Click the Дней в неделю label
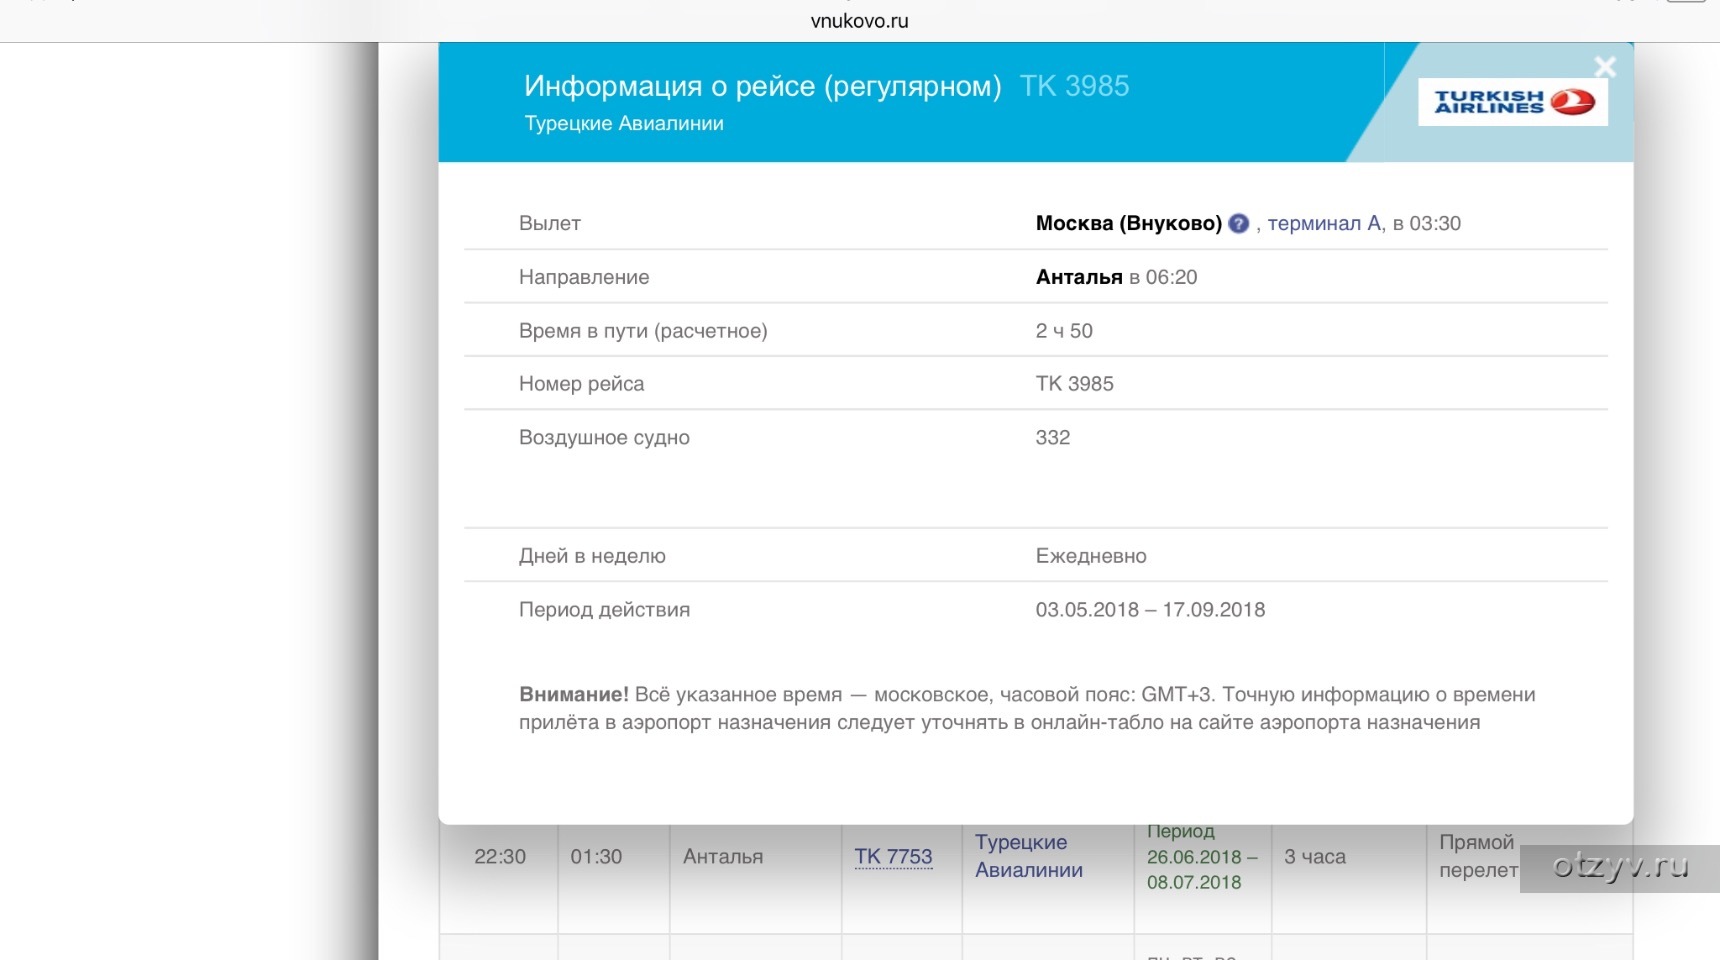Image resolution: width=1720 pixels, height=960 pixels. tap(592, 556)
